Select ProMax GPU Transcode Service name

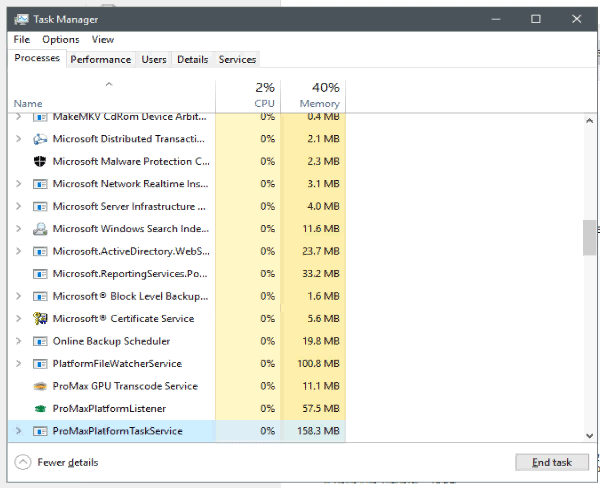click(x=125, y=386)
